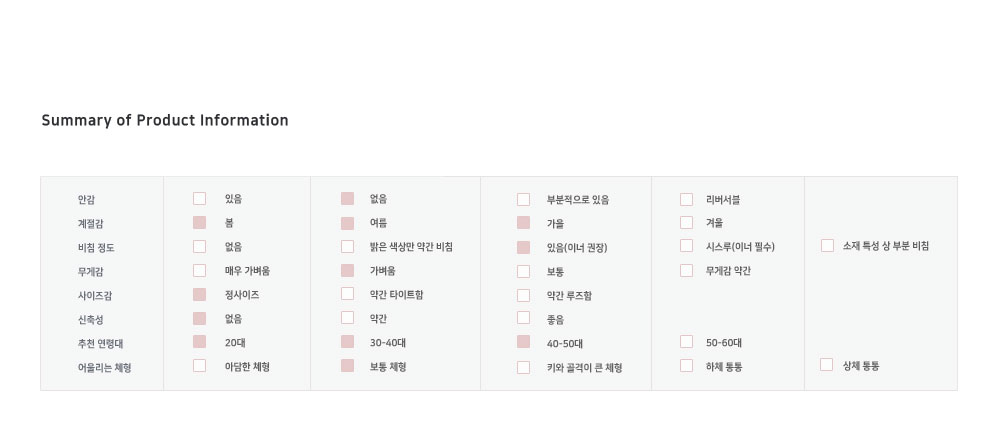
Task: Check the 리버서블 lining checkbox
Action: tap(686, 199)
